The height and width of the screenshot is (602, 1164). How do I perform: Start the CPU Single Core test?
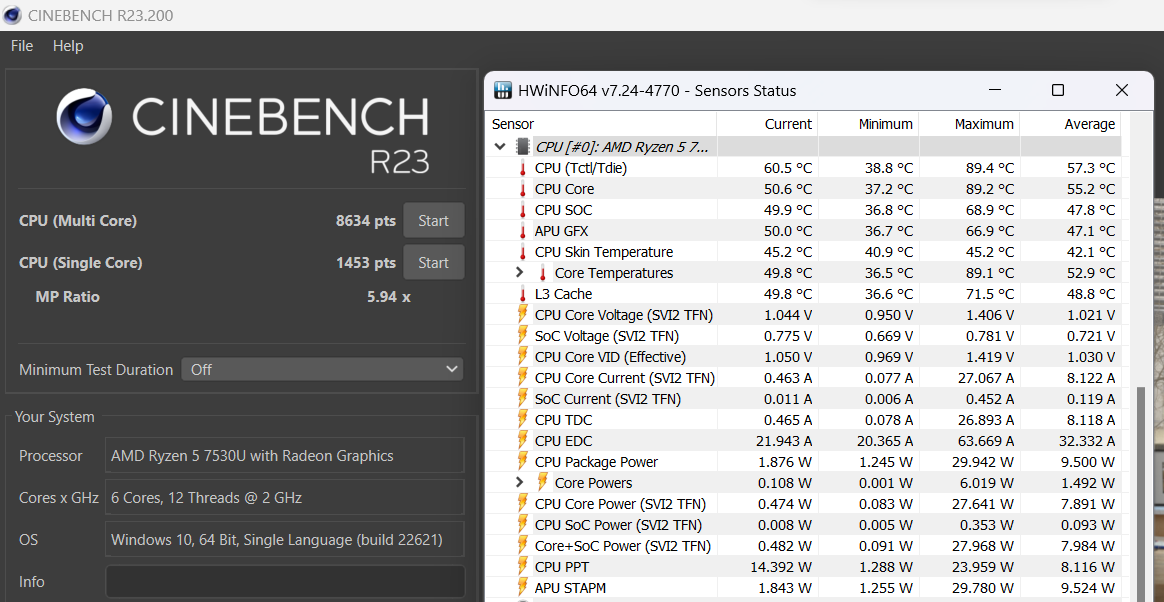[x=434, y=263]
